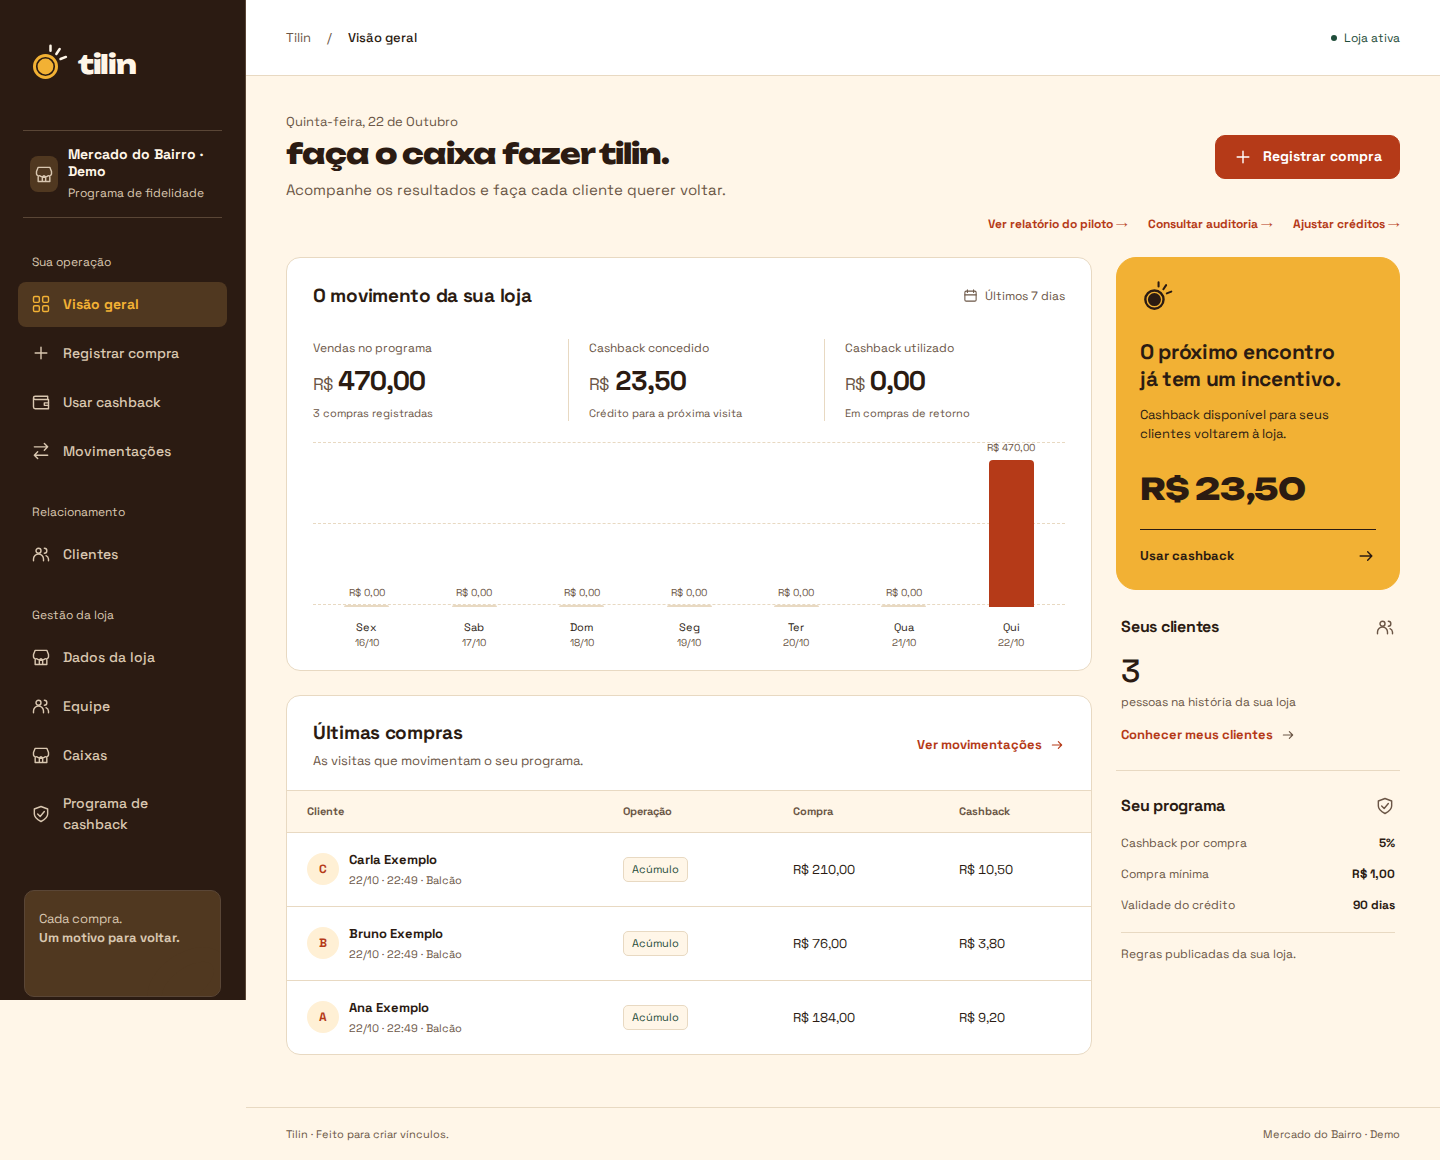The width and height of the screenshot is (1440, 1160).
Task: Click the people icon beside Clientes in sidebar
Action: tap(41, 554)
